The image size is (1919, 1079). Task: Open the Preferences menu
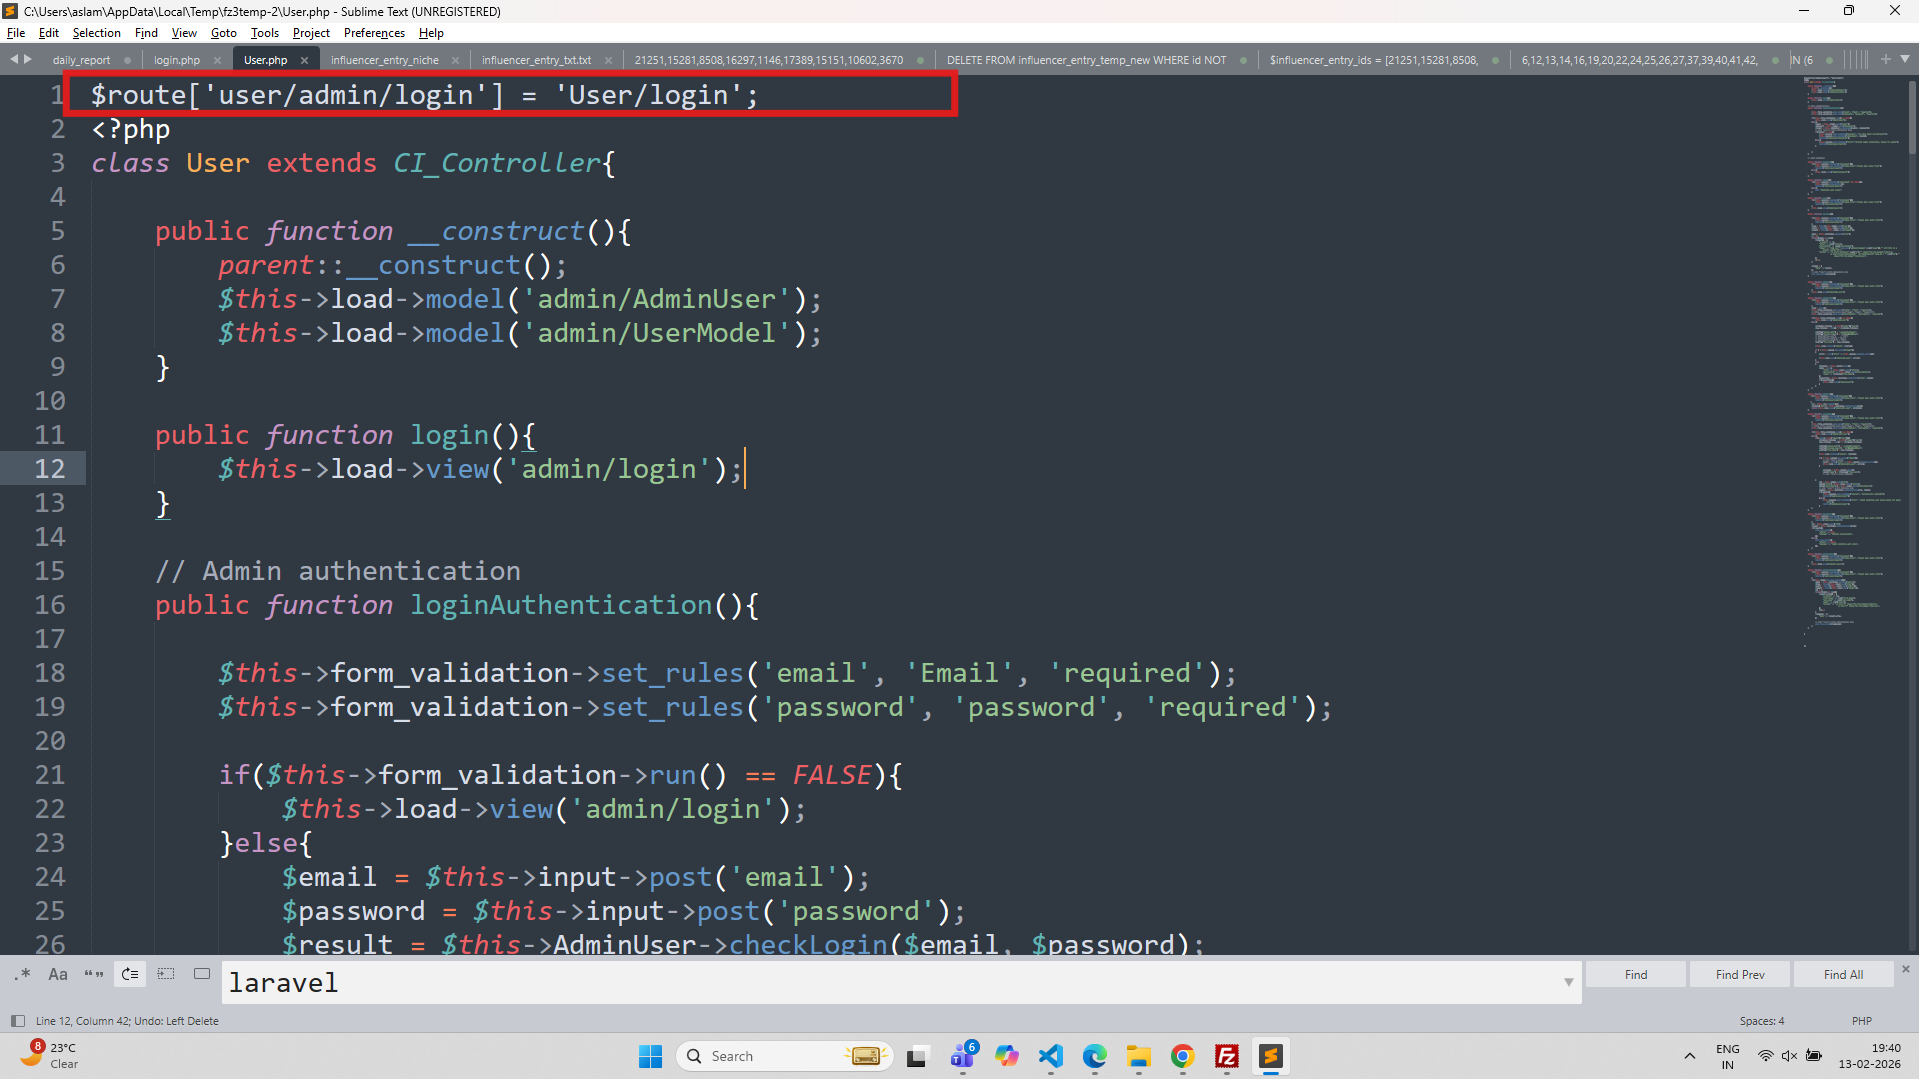(374, 33)
